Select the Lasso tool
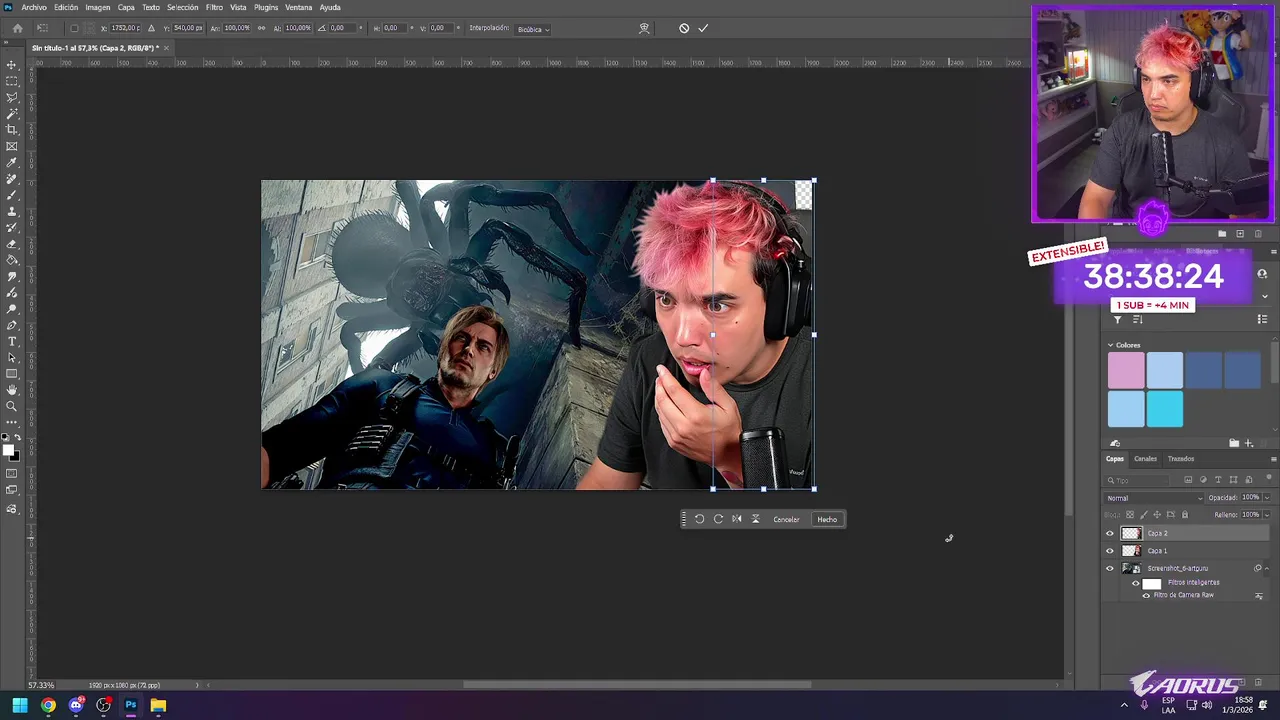Screen dimensions: 1280x720 (x=12, y=97)
